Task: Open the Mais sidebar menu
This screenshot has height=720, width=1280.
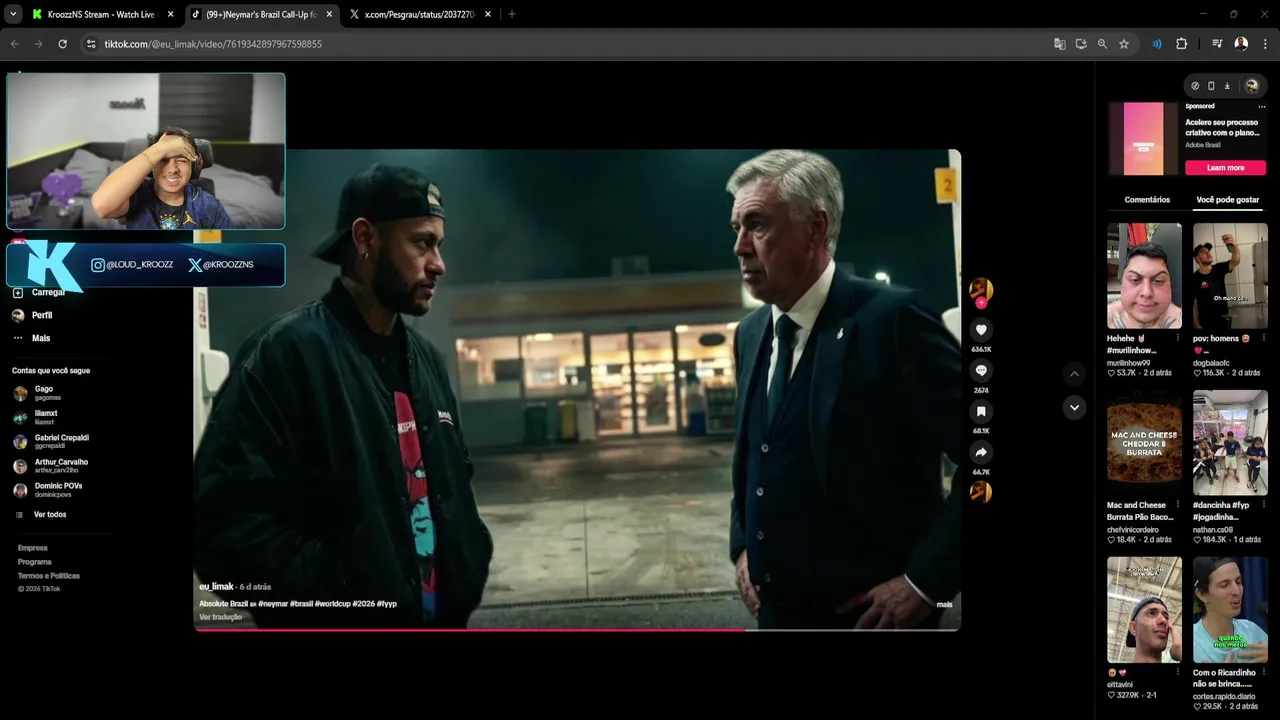Action: tap(41, 338)
